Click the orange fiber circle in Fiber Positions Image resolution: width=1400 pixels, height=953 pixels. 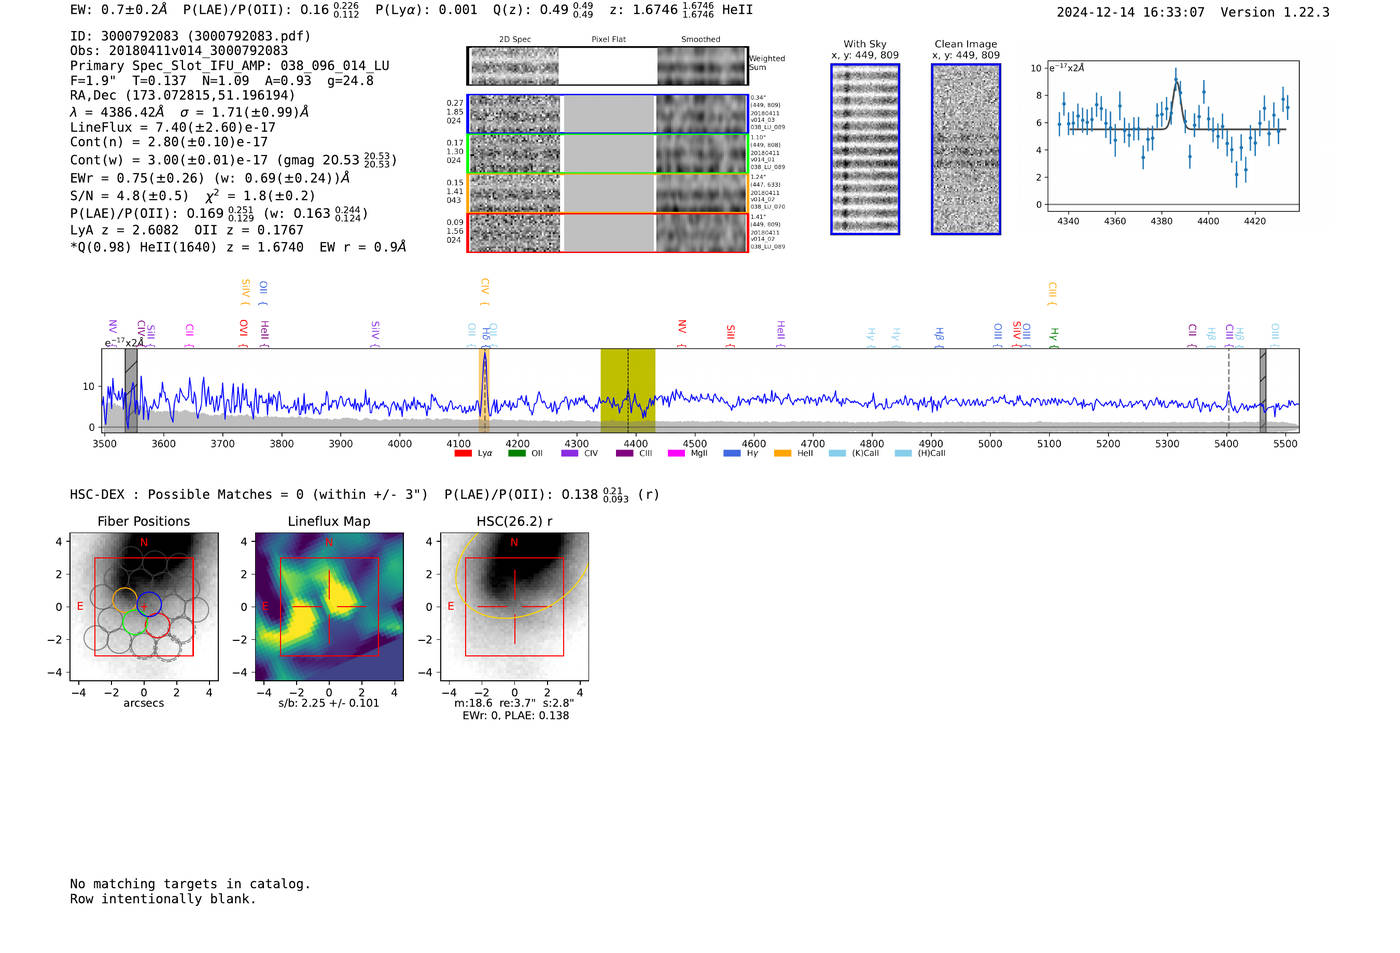pyautogui.click(x=125, y=601)
